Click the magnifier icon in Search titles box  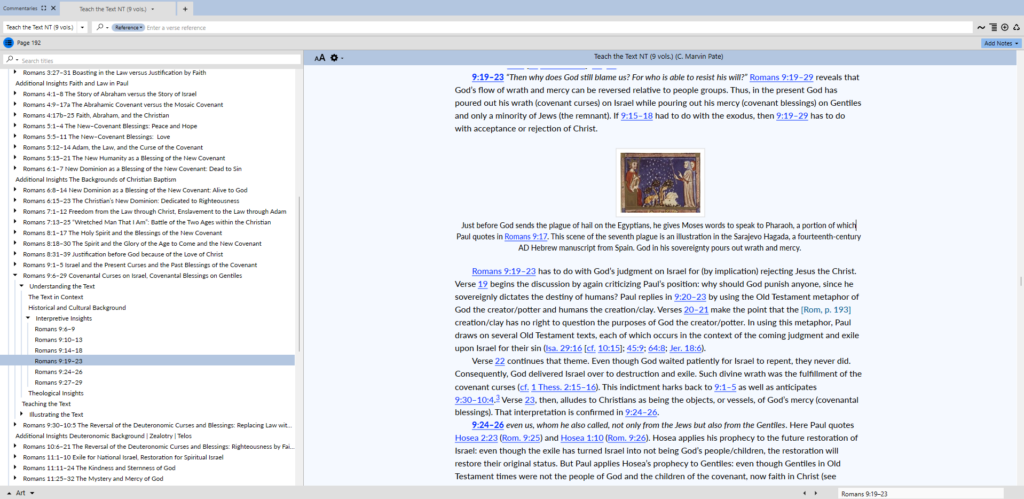[x=9, y=60]
